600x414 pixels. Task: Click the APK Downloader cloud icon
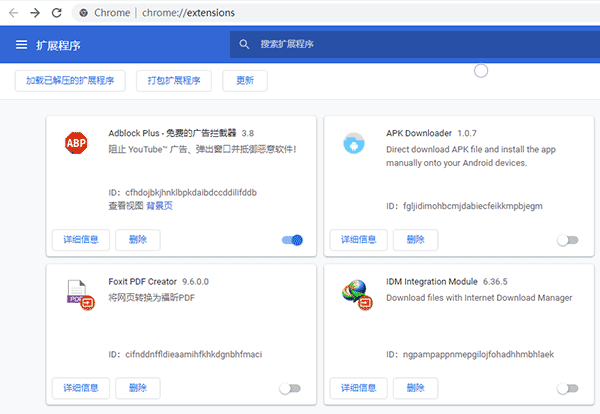(354, 143)
